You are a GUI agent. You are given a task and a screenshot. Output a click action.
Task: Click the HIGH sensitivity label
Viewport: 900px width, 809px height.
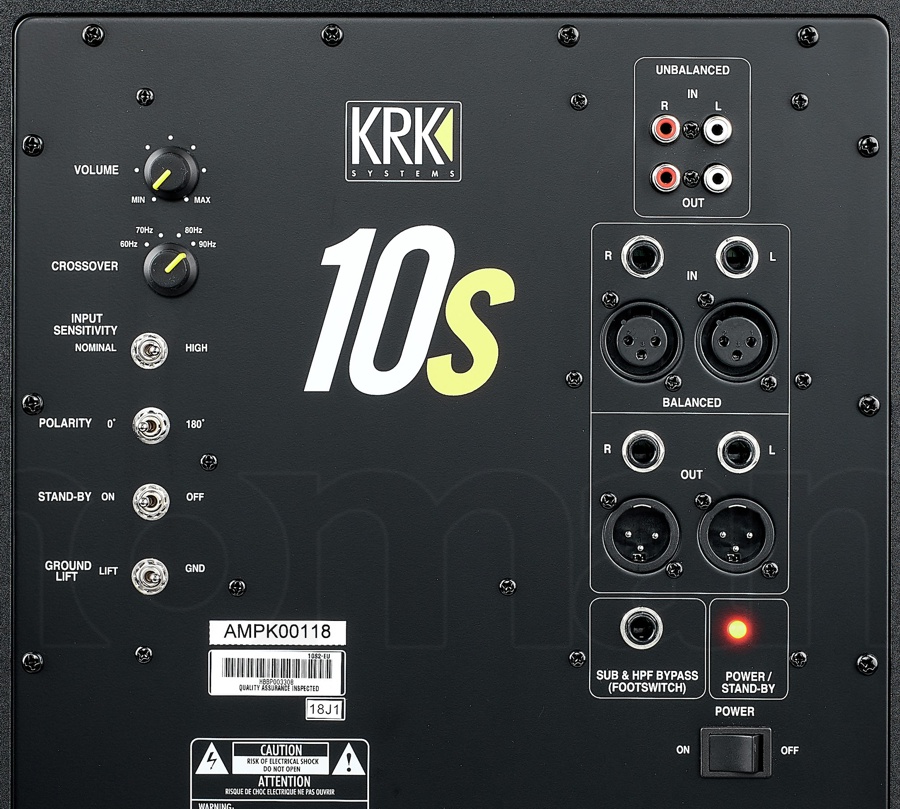tap(196, 348)
